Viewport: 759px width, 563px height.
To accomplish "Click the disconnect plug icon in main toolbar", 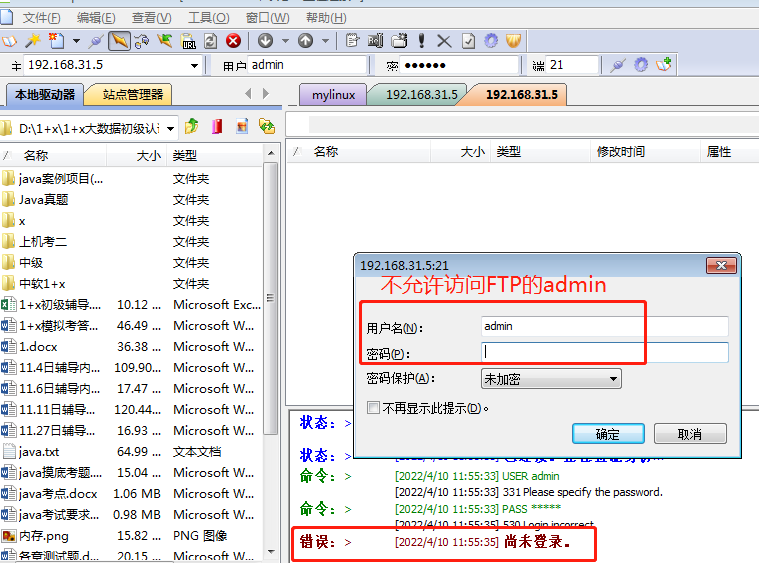I will pyautogui.click(x=96, y=41).
